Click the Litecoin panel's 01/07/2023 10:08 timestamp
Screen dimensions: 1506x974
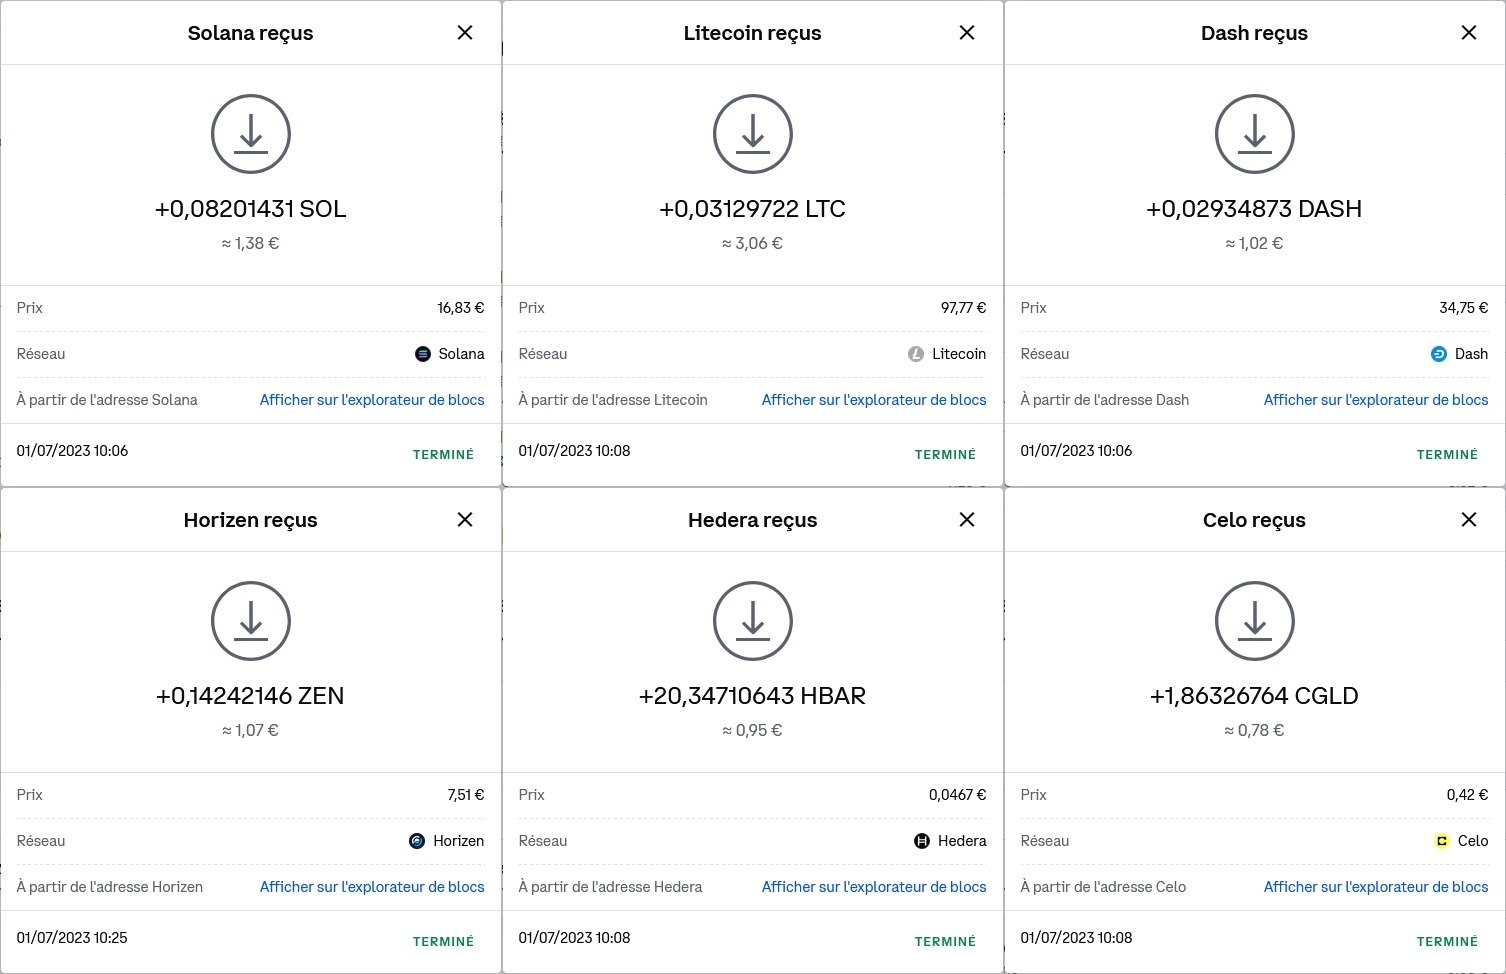point(574,451)
